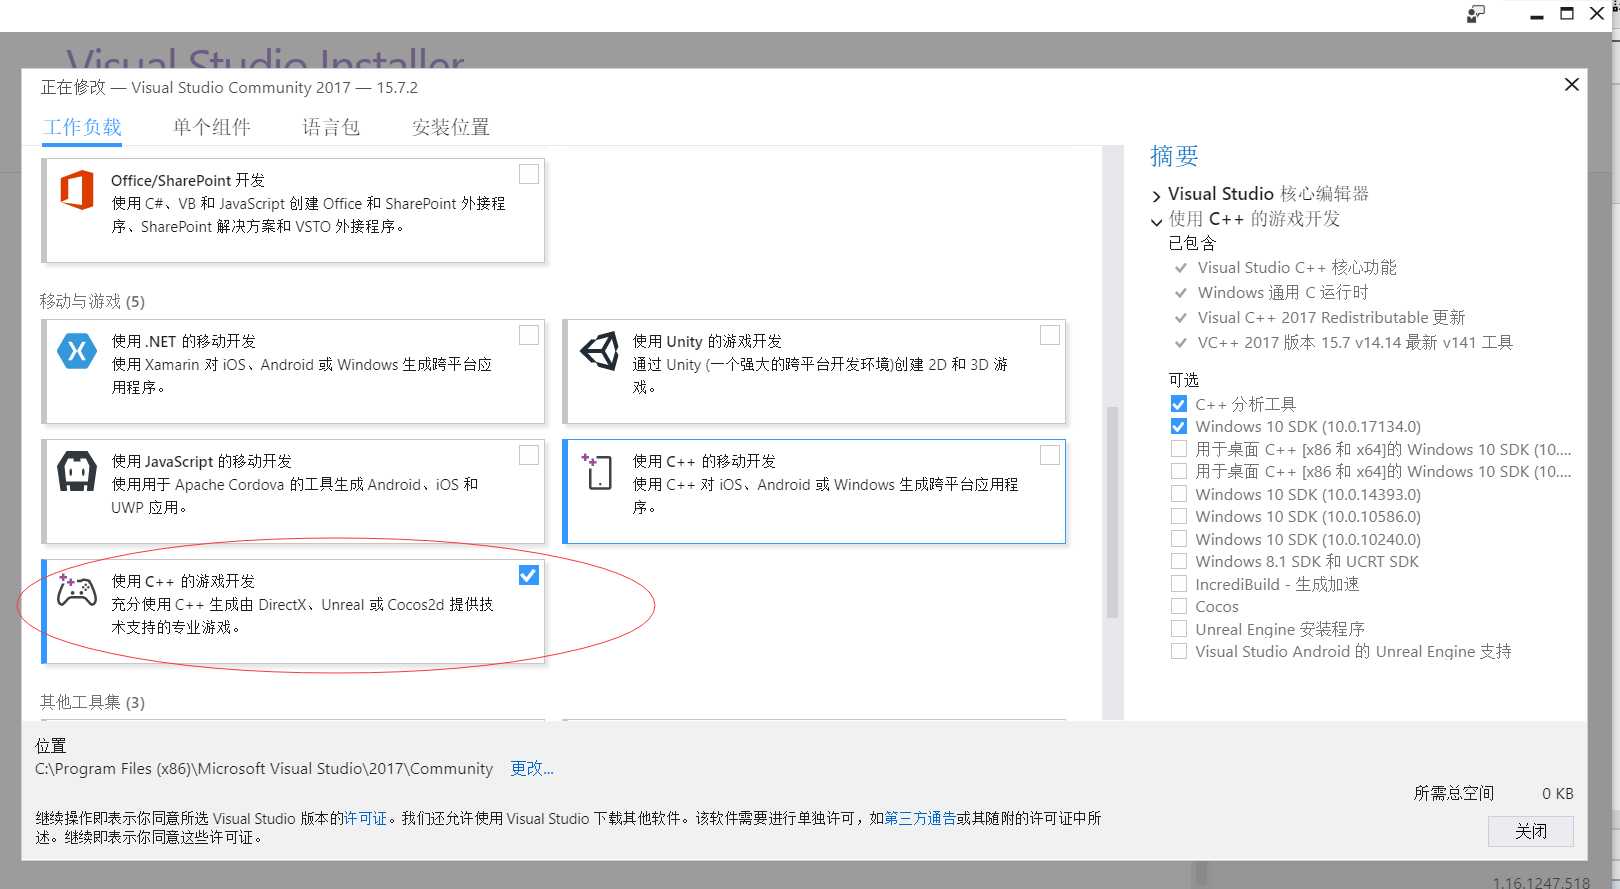Click the 摘要 summary heading

point(1174,156)
